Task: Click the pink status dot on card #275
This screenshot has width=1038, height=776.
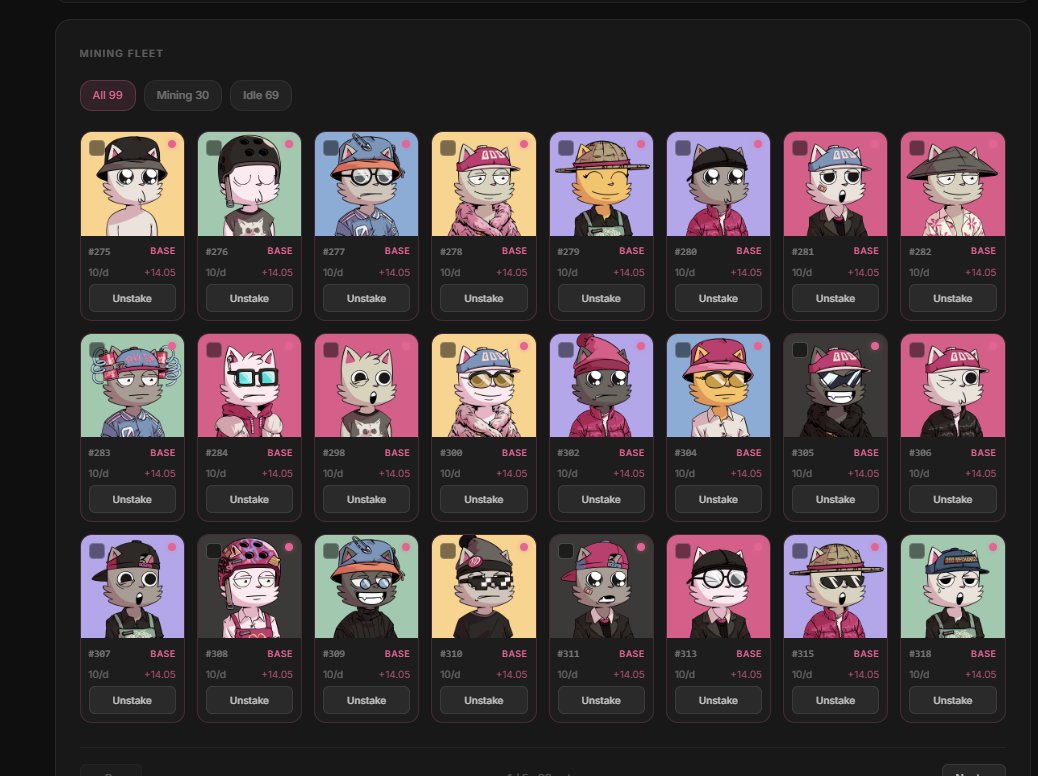Action: 171,144
